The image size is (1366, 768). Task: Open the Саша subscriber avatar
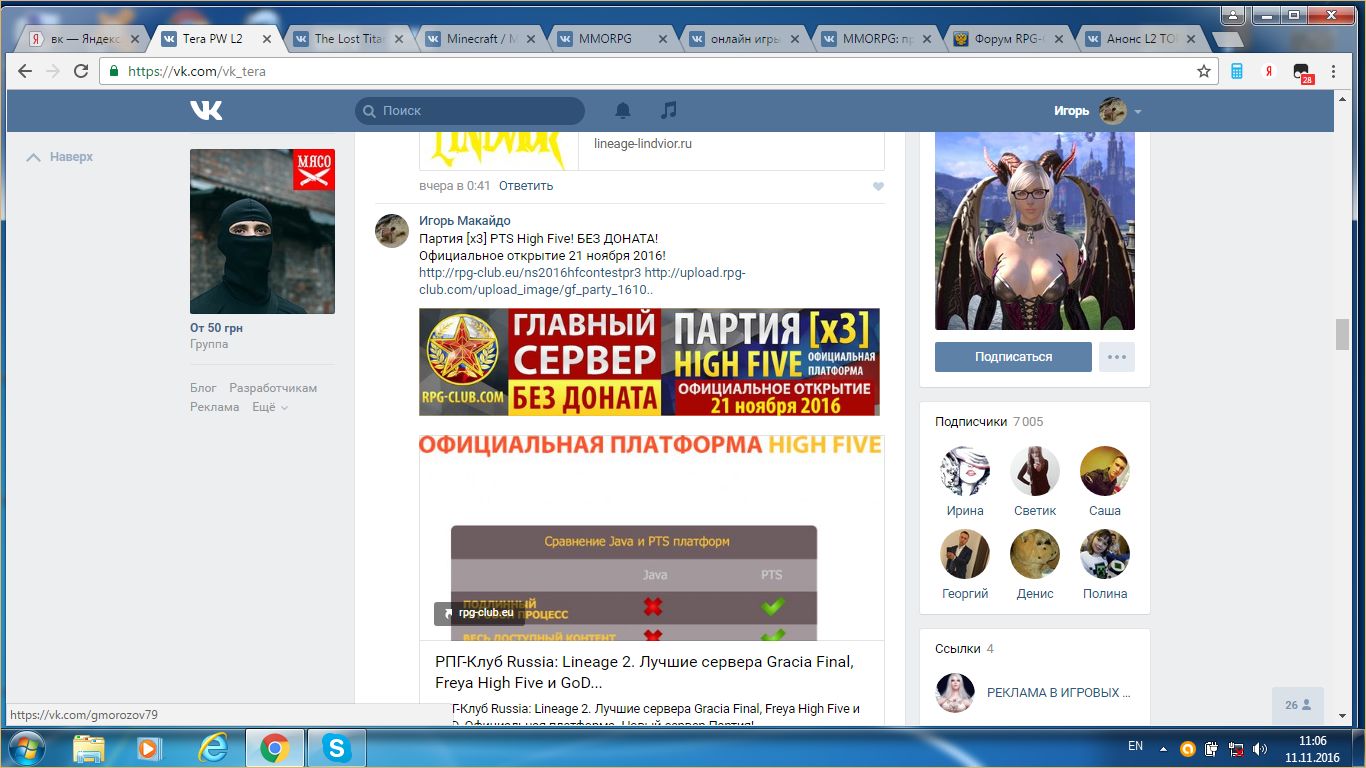coord(1105,471)
